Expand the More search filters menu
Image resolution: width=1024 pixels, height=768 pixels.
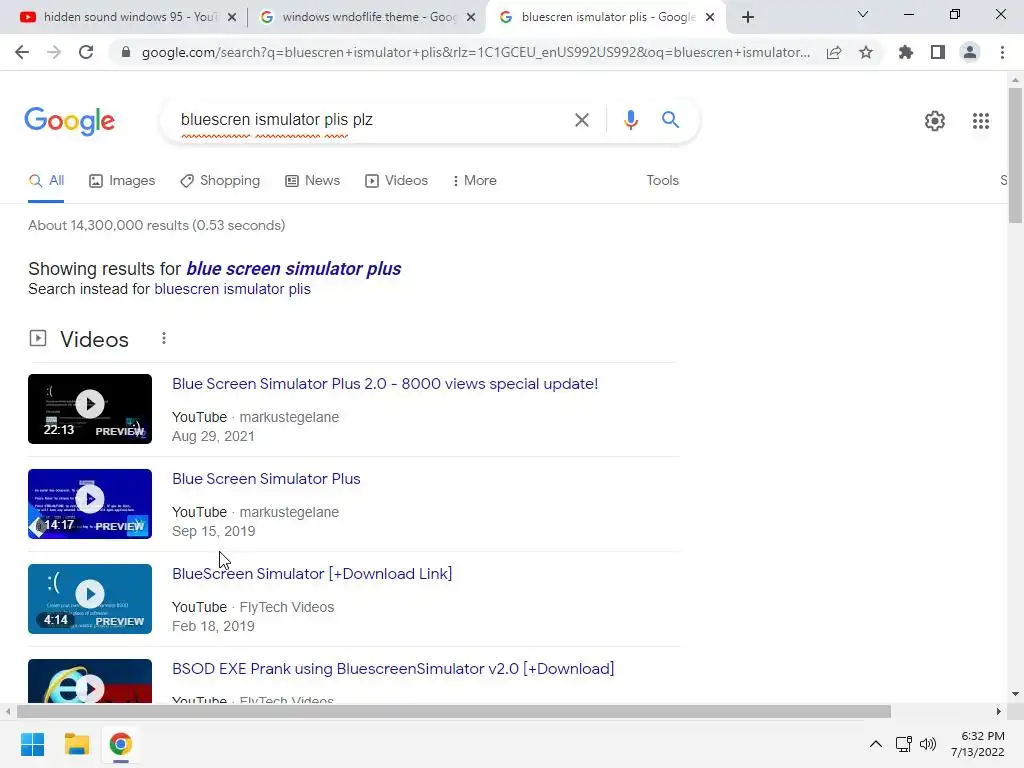475,181
